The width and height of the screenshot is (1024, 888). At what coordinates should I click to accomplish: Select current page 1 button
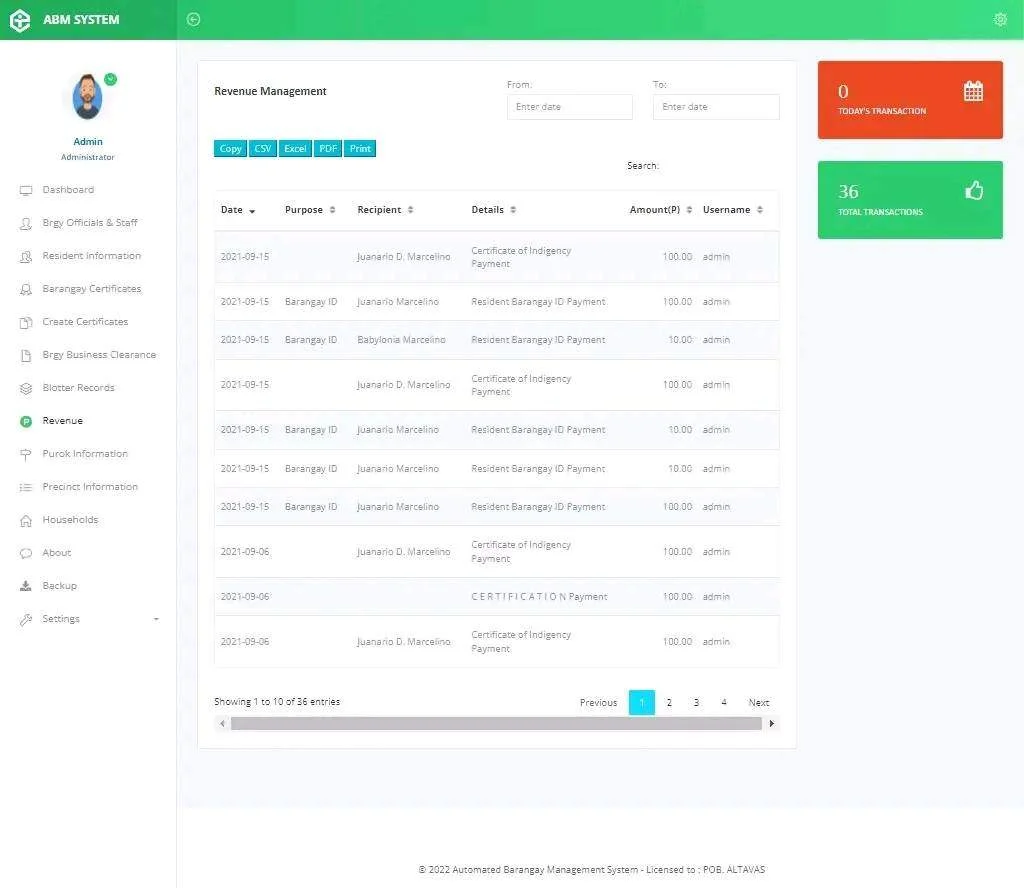(x=642, y=703)
